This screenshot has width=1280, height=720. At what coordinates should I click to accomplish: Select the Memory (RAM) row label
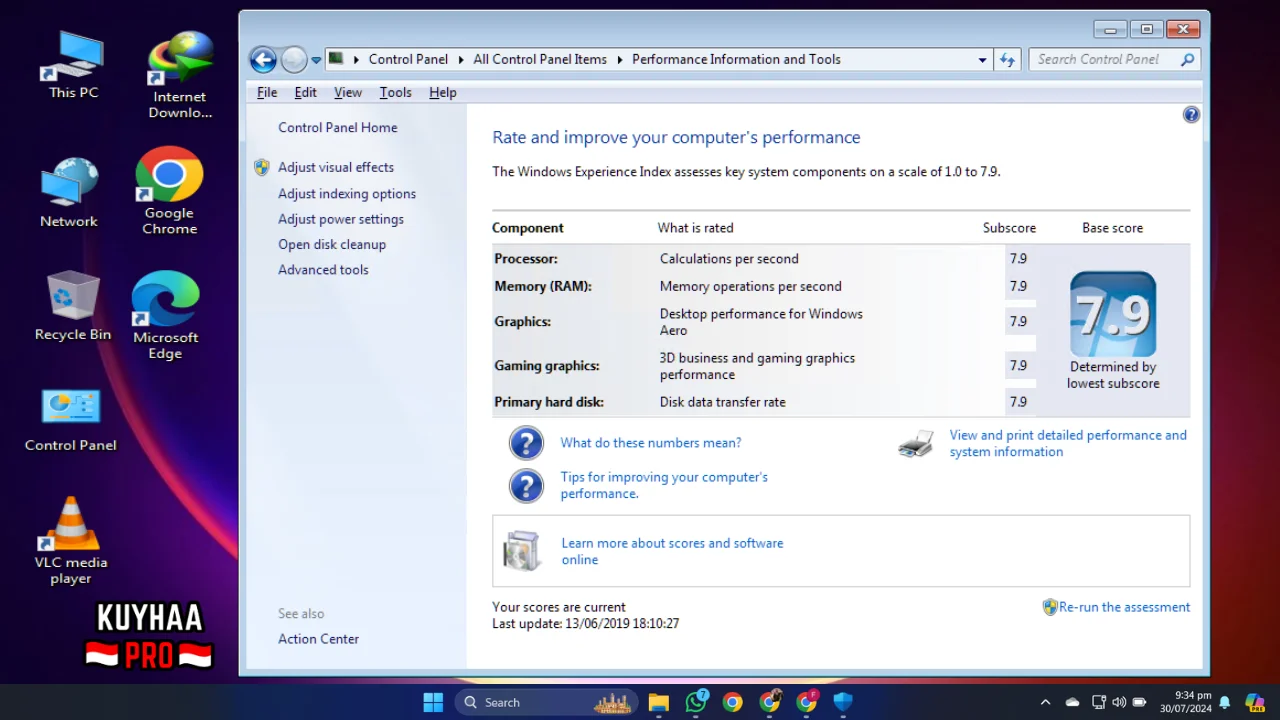[543, 286]
